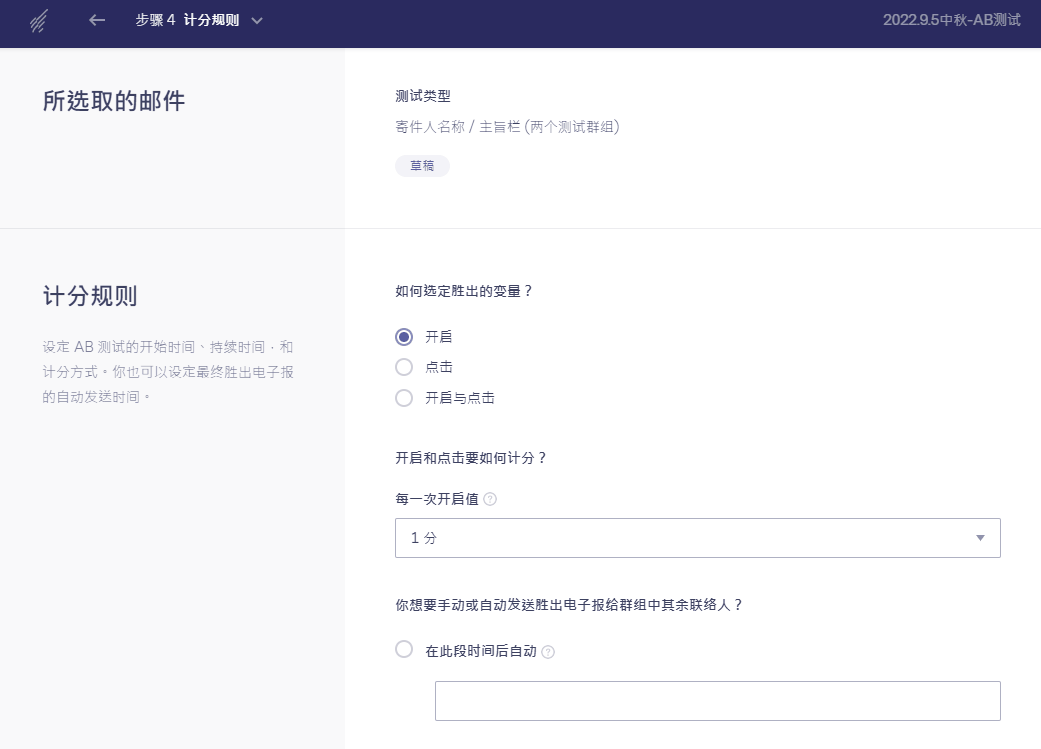Go back using the left arrow icon
This screenshot has width=1041, height=749.
click(x=97, y=21)
